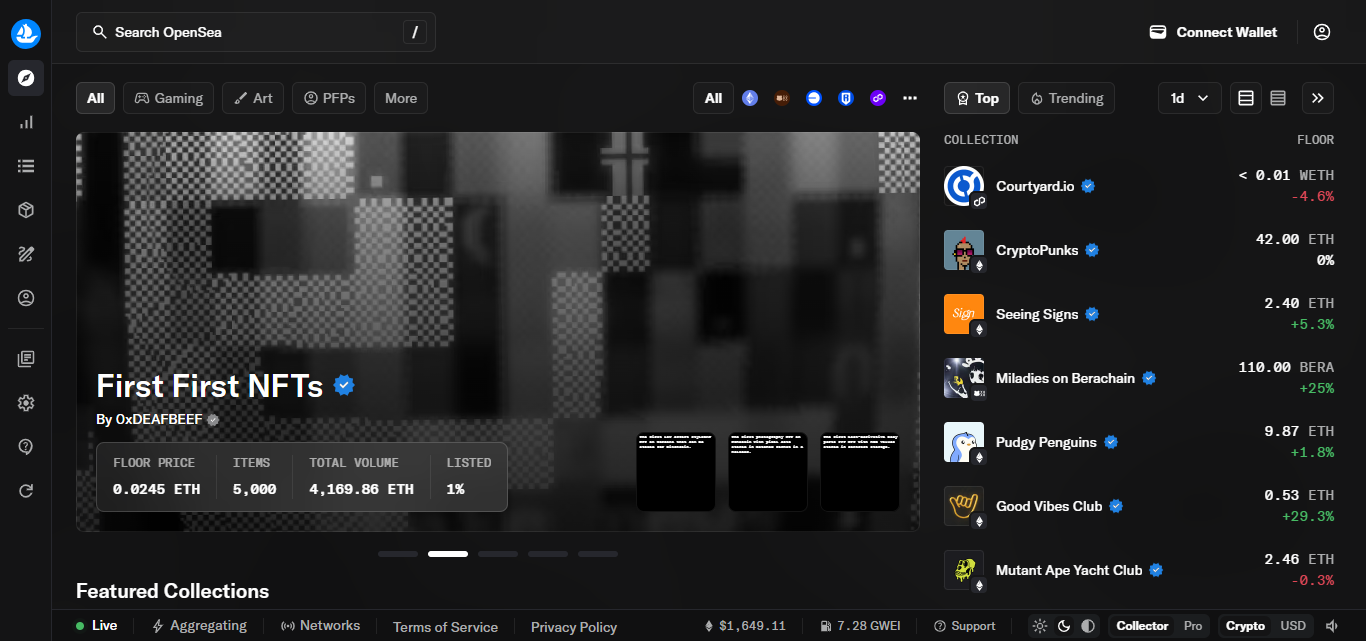Switch to the Trending tab
The height and width of the screenshot is (641, 1366).
tap(1066, 98)
